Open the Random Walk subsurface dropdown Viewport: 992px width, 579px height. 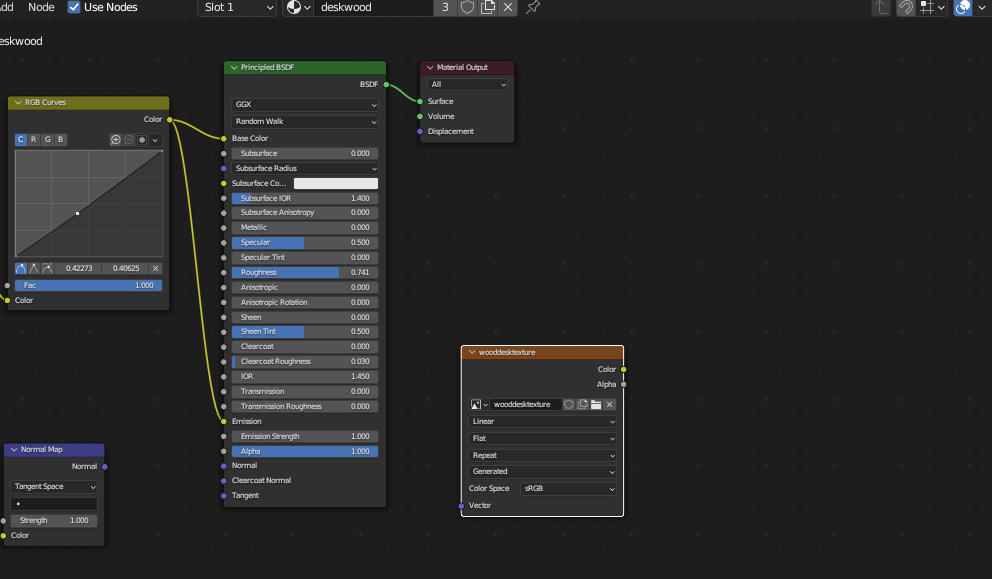[x=305, y=121]
